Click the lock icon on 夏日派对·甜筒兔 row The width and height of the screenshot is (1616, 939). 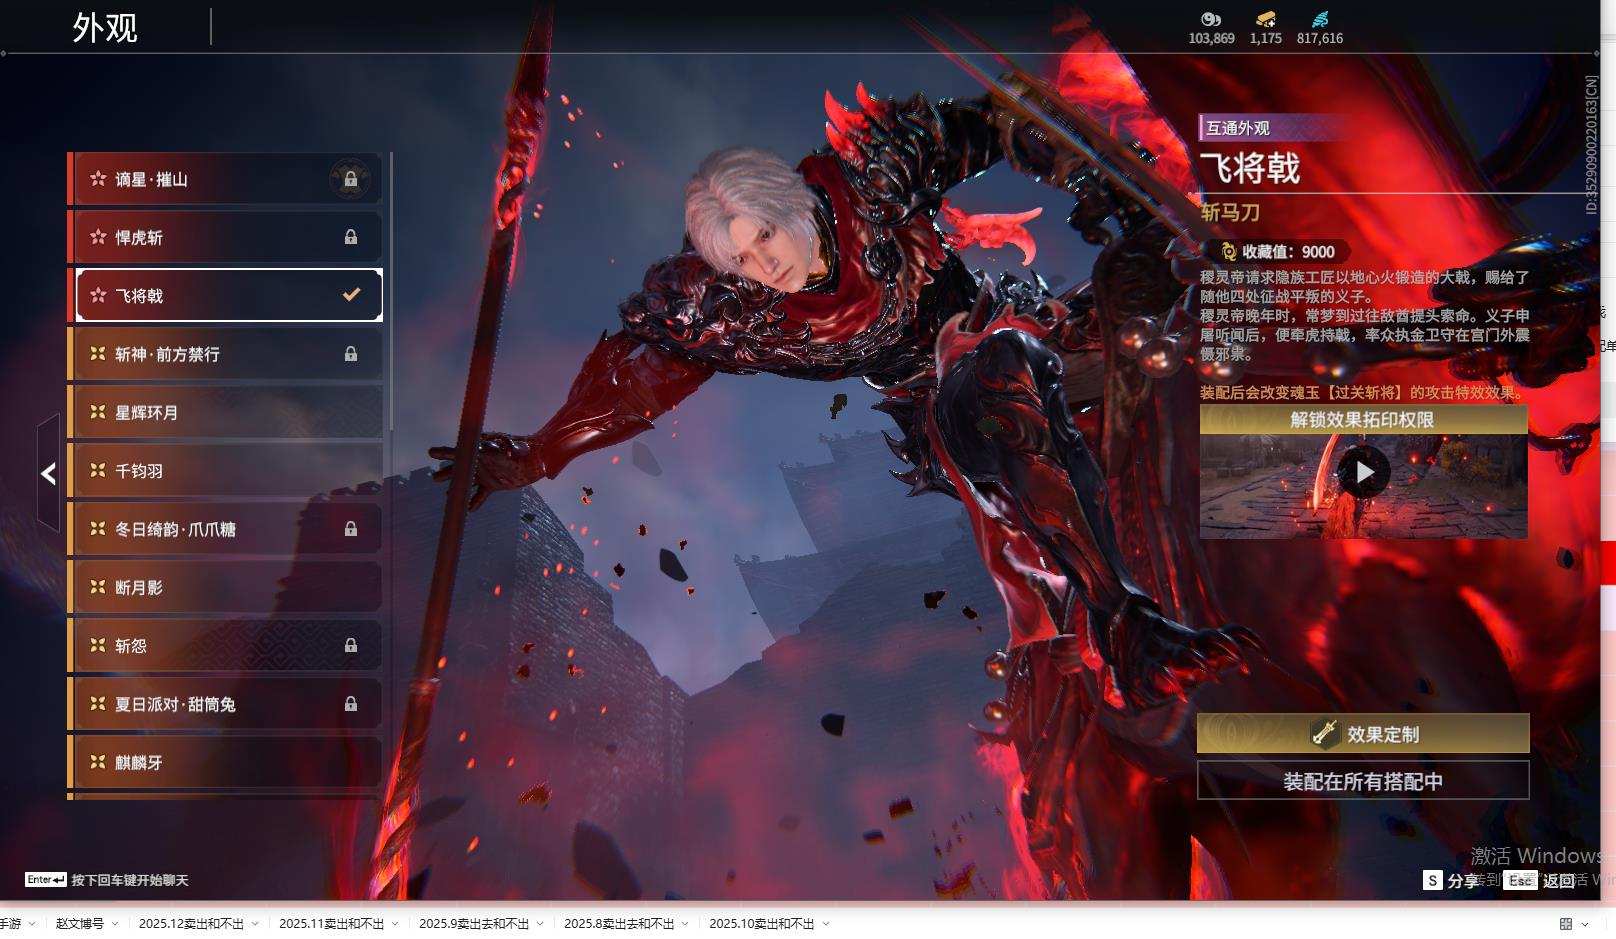[351, 704]
